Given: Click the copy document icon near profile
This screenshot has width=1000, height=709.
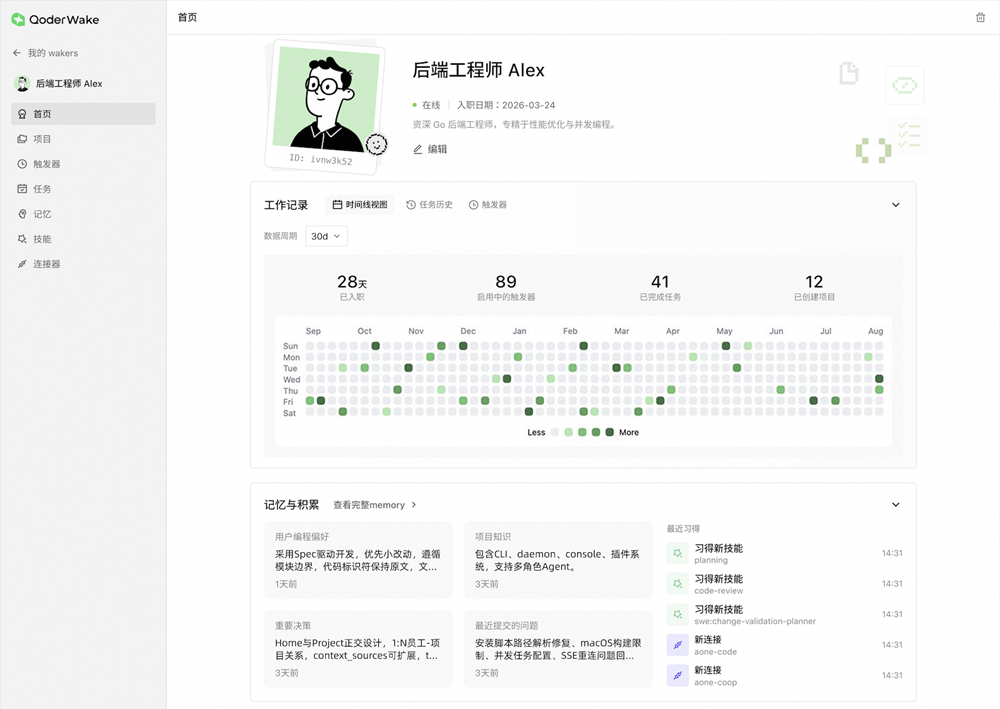Looking at the screenshot, I should (849, 73).
